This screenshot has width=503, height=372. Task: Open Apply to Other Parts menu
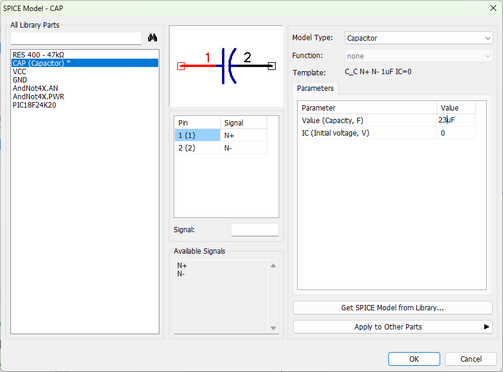pos(393,327)
